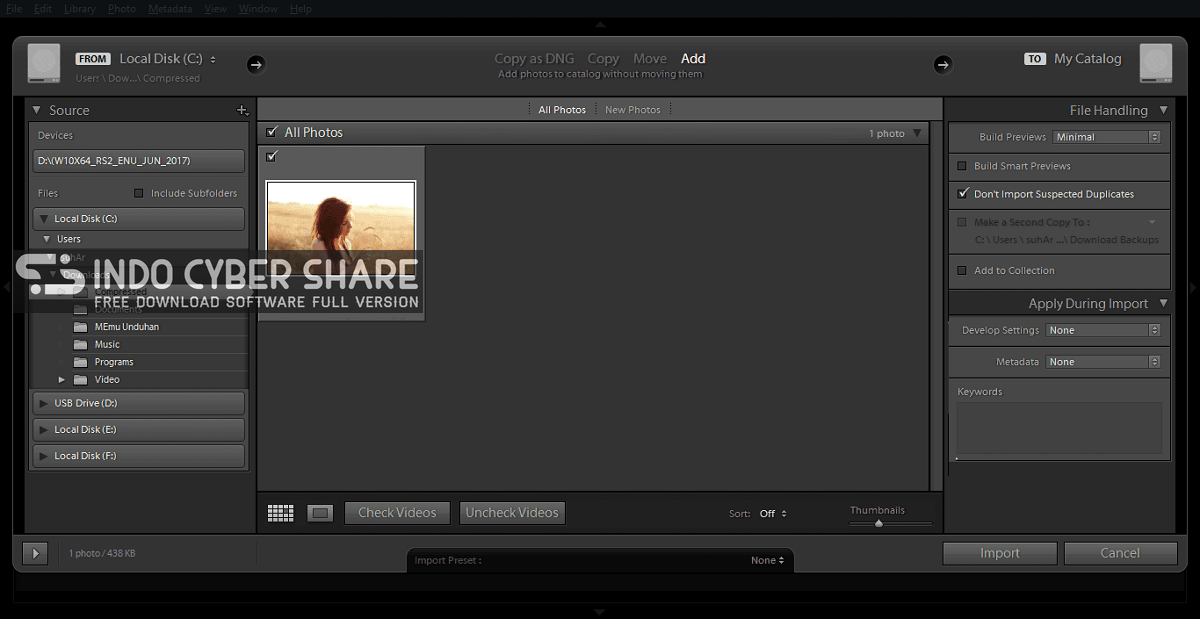The width and height of the screenshot is (1200, 619).
Task: Add a source with the plus icon
Action: [242, 110]
